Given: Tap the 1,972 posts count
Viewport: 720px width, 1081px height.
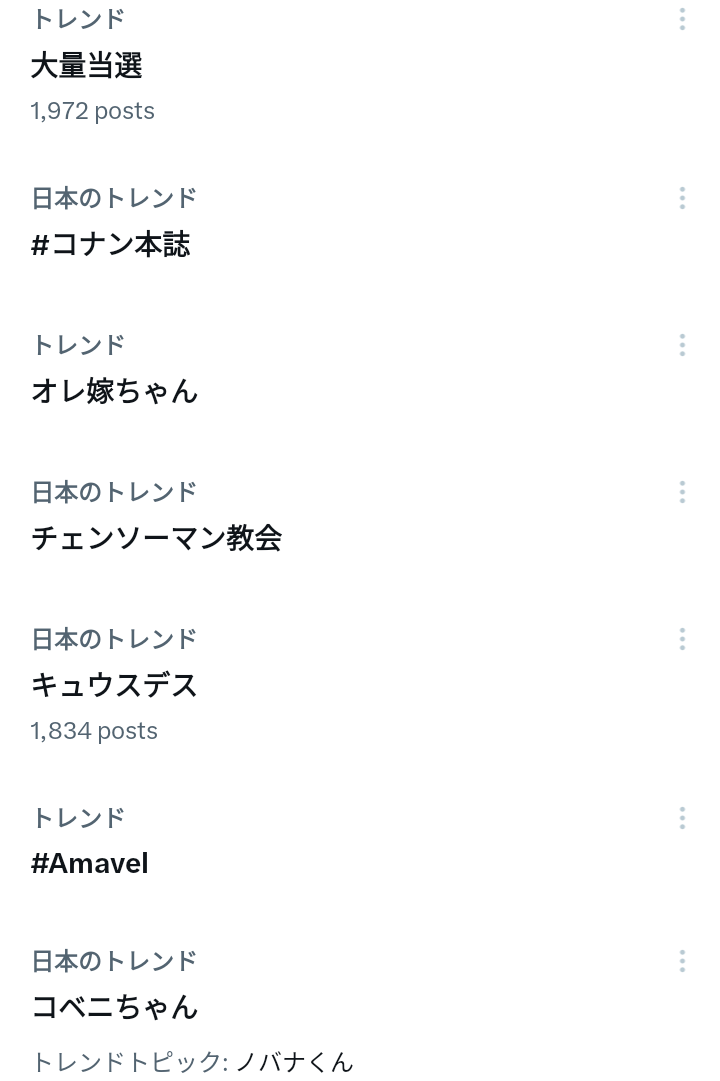Looking at the screenshot, I should point(93,110).
